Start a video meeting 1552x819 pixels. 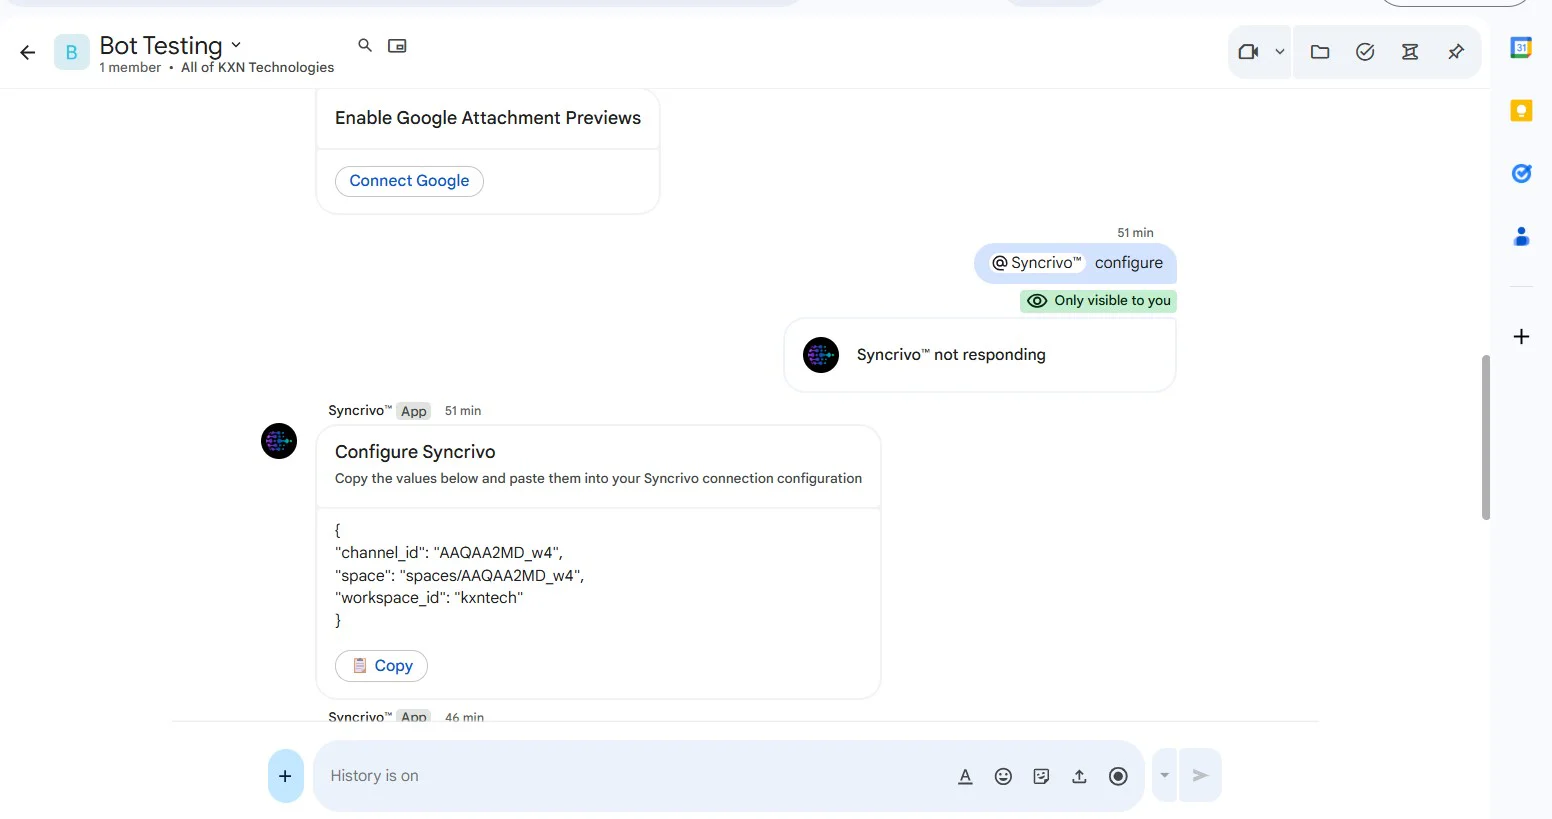(1247, 52)
